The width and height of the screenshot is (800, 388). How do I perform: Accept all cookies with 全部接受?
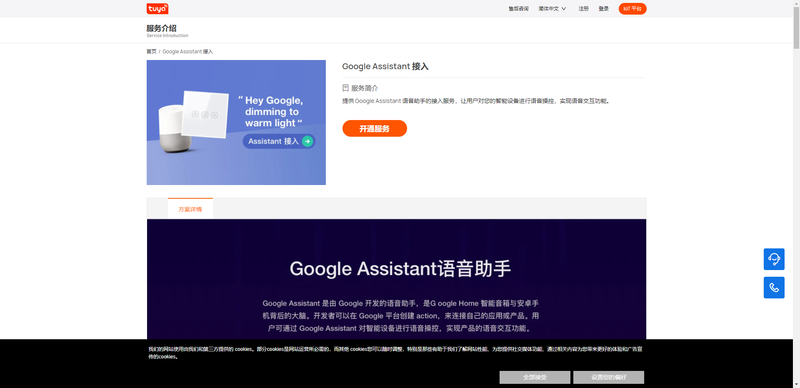(535, 377)
